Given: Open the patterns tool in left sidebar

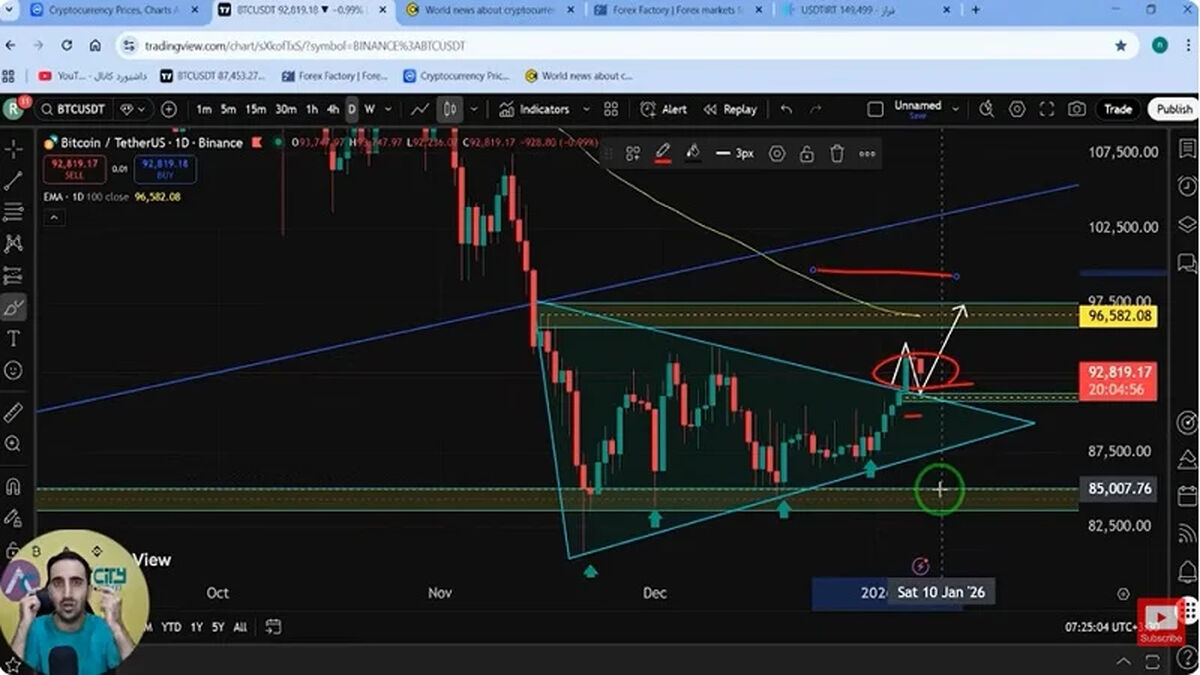Looking at the screenshot, I should click(14, 243).
